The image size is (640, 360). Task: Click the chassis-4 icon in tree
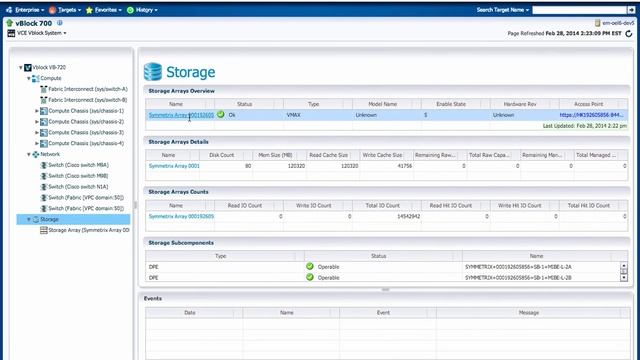pyautogui.click(x=44, y=143)
